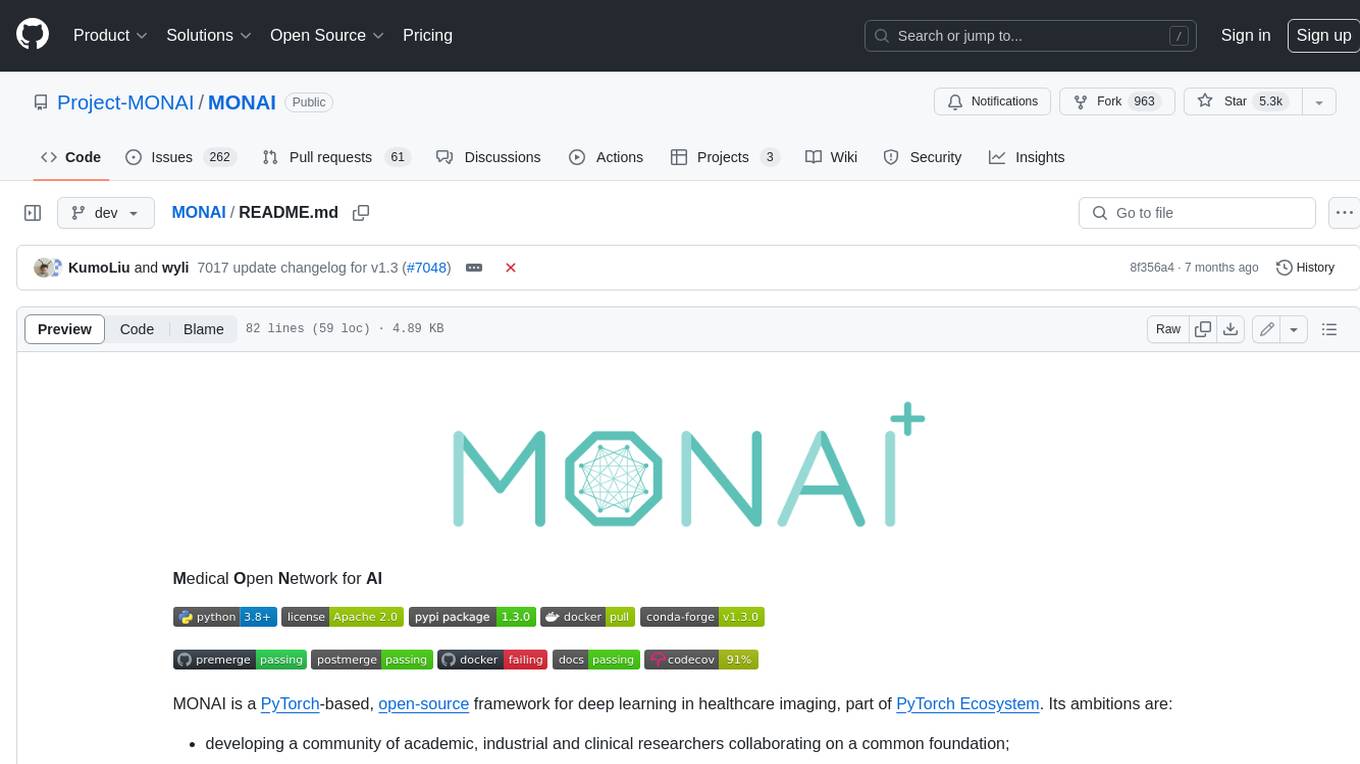Open the Discussions tab
This screenshot has height=764, width=1360.
click(x=489, y=157)
